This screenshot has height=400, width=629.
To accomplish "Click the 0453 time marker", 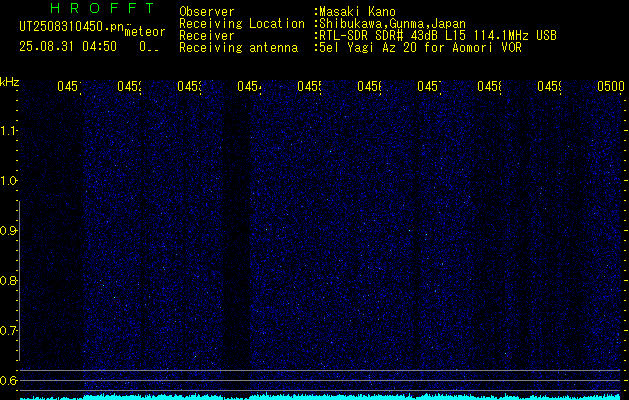I will click(189, 86).
